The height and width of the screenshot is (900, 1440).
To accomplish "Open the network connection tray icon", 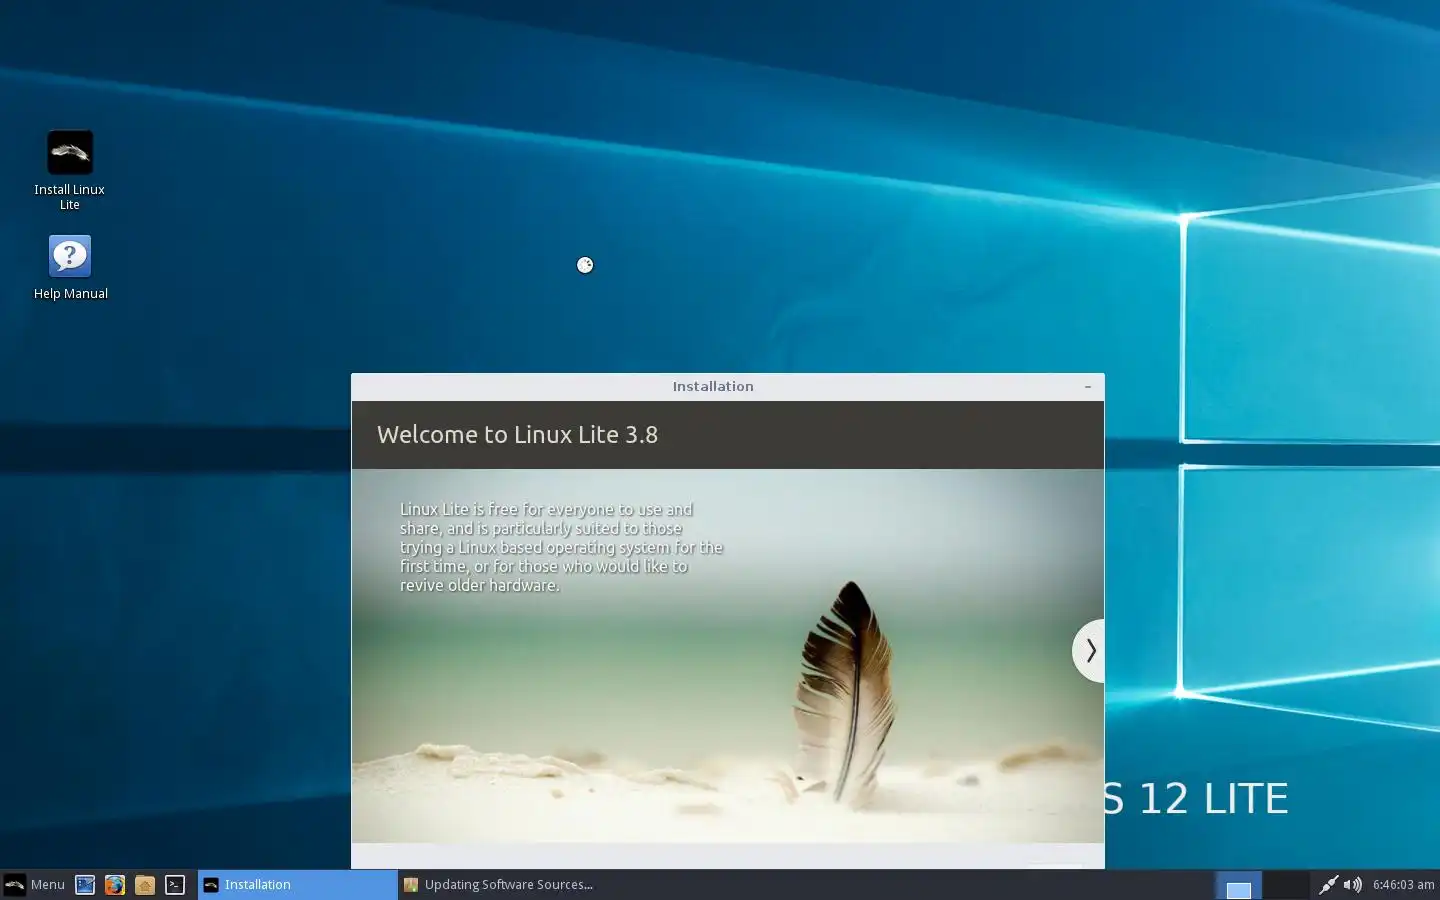I will point(1328,884).
